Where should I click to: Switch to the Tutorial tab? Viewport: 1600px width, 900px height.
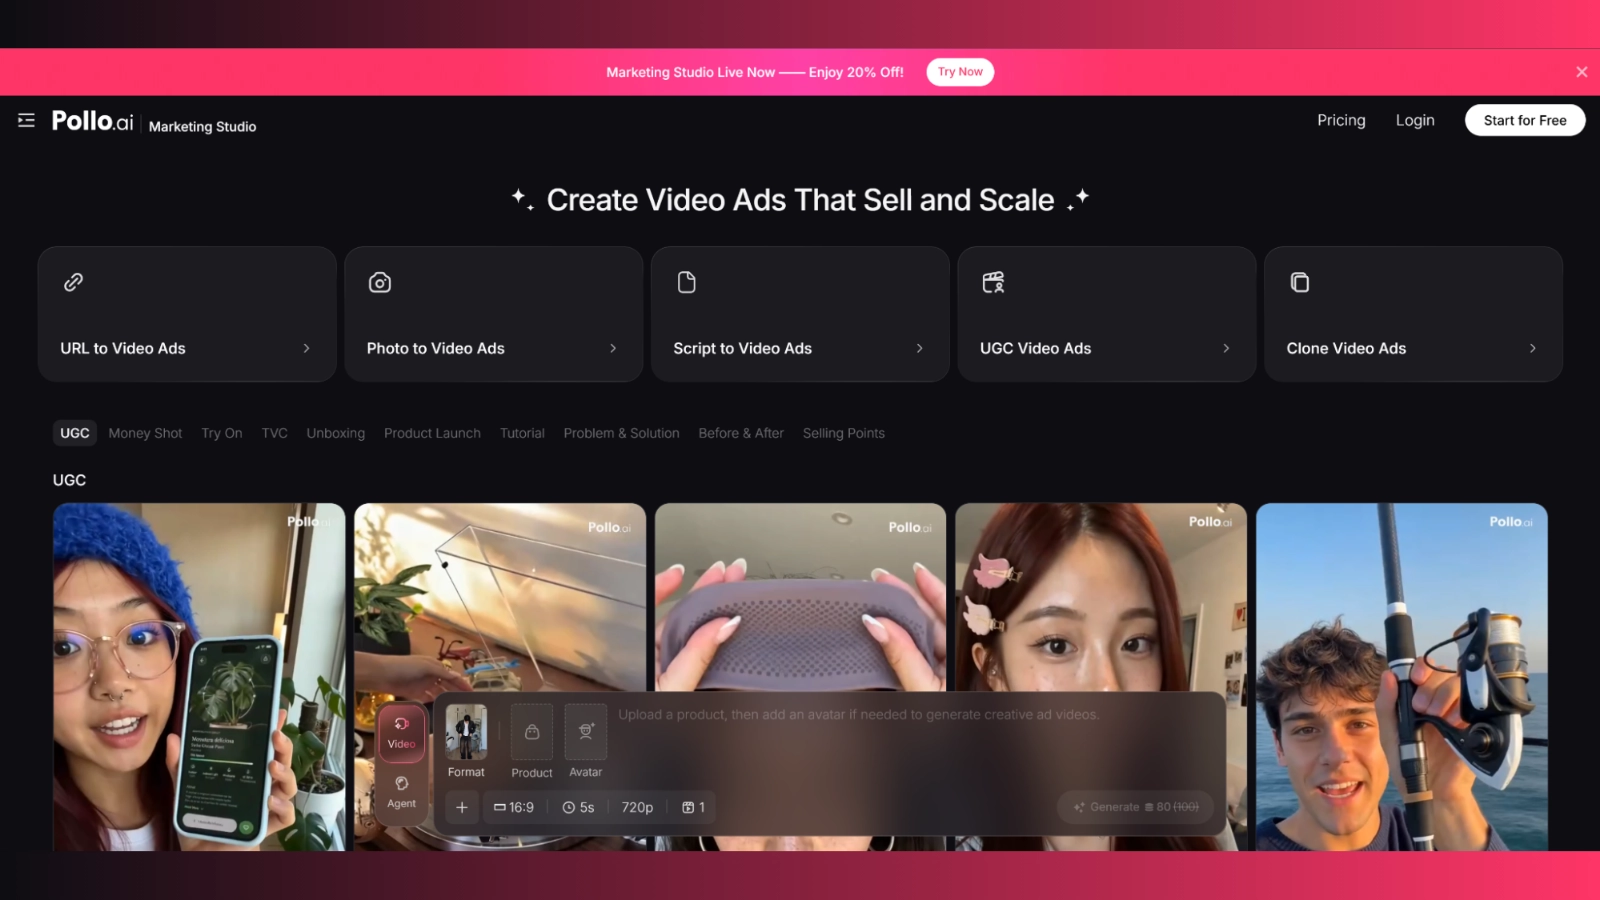(x=522, y=433)
